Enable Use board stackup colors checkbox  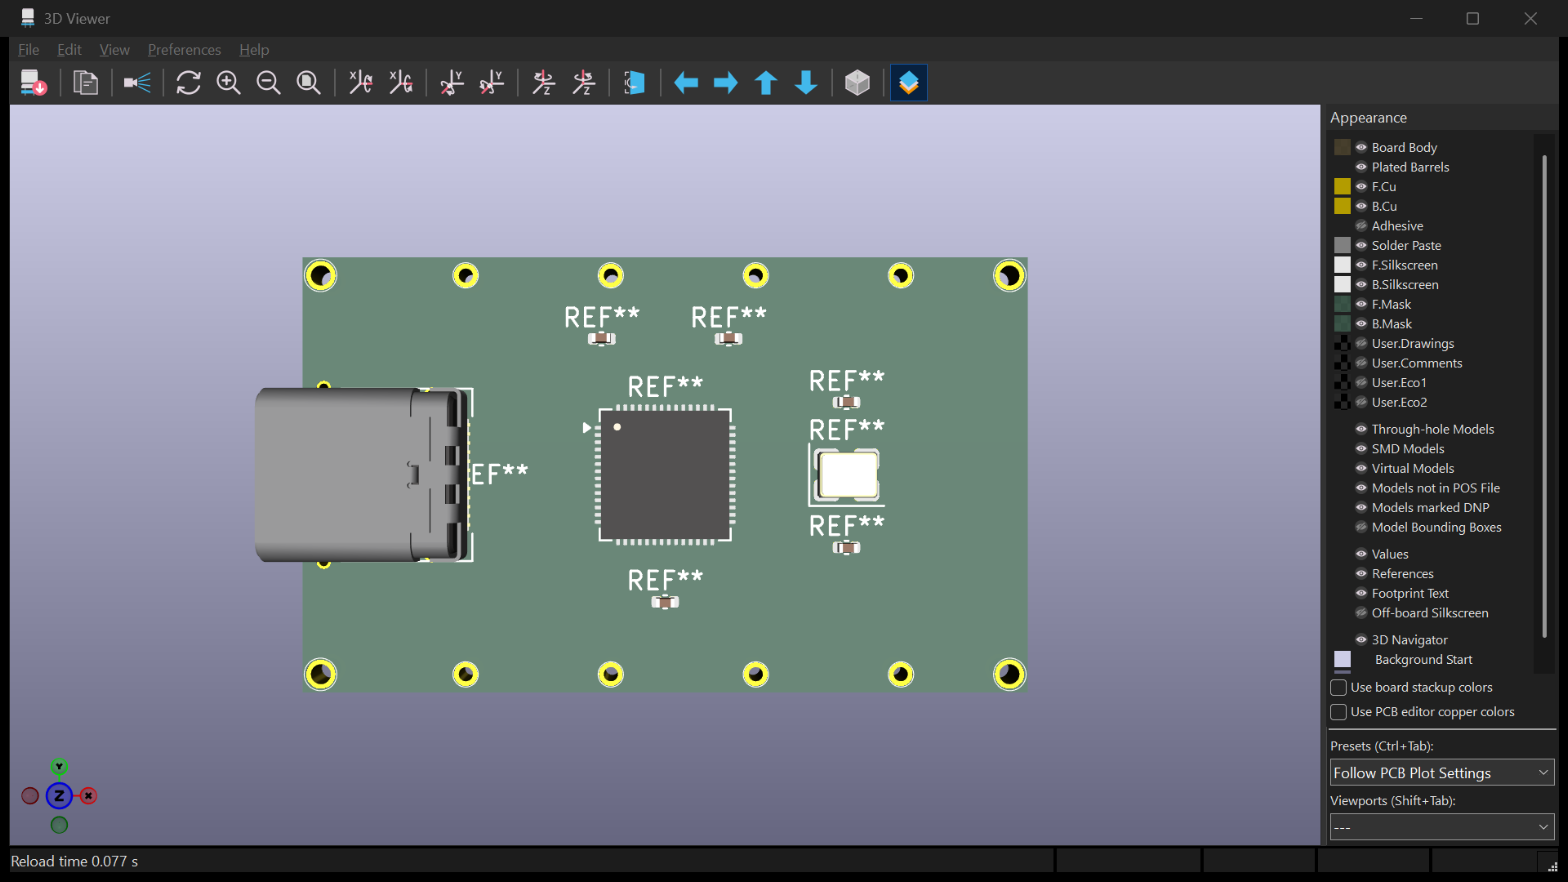click(1338, 688)
